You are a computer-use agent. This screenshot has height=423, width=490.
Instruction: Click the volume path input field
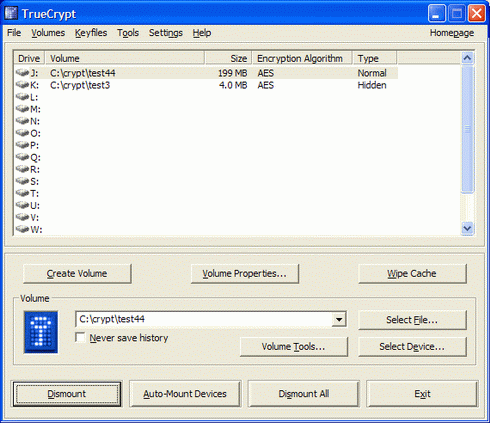(204, 319)
